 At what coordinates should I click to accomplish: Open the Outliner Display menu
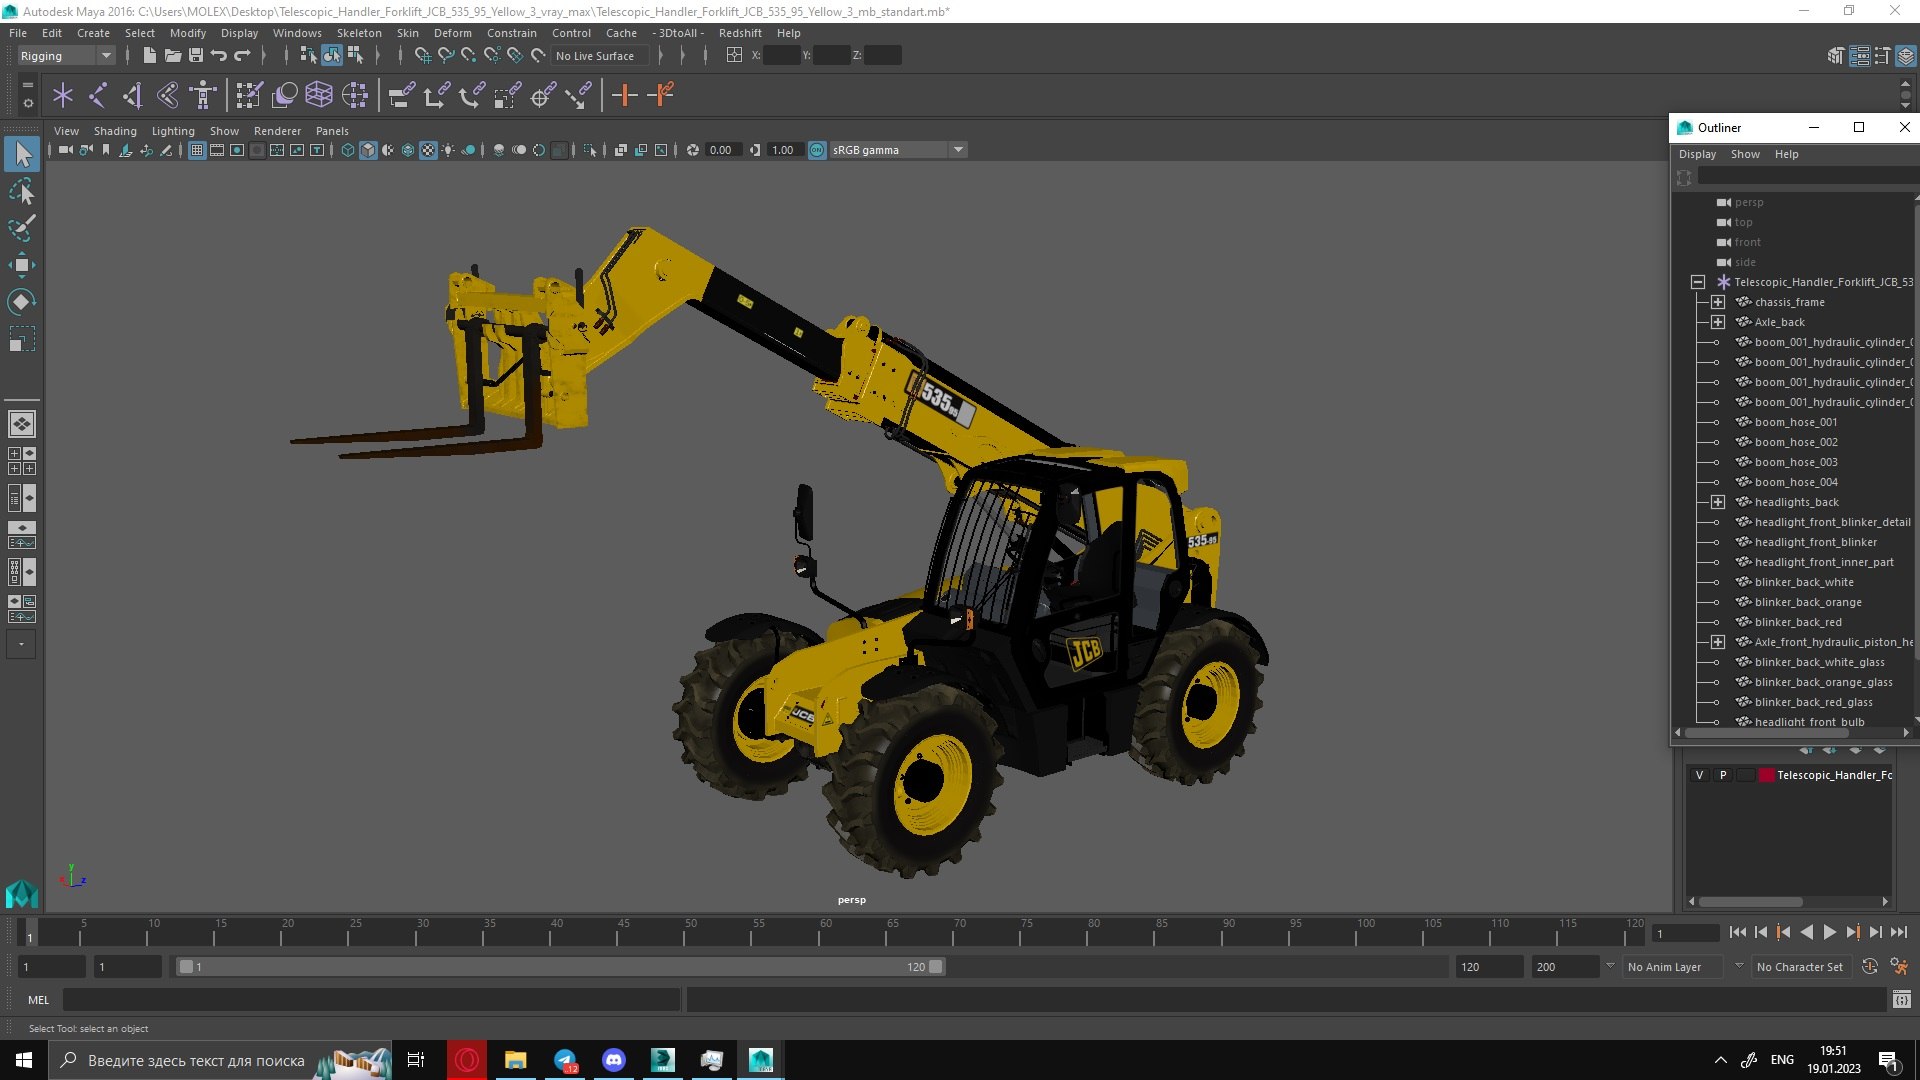pyautogui.click(x=1697, y=154)
